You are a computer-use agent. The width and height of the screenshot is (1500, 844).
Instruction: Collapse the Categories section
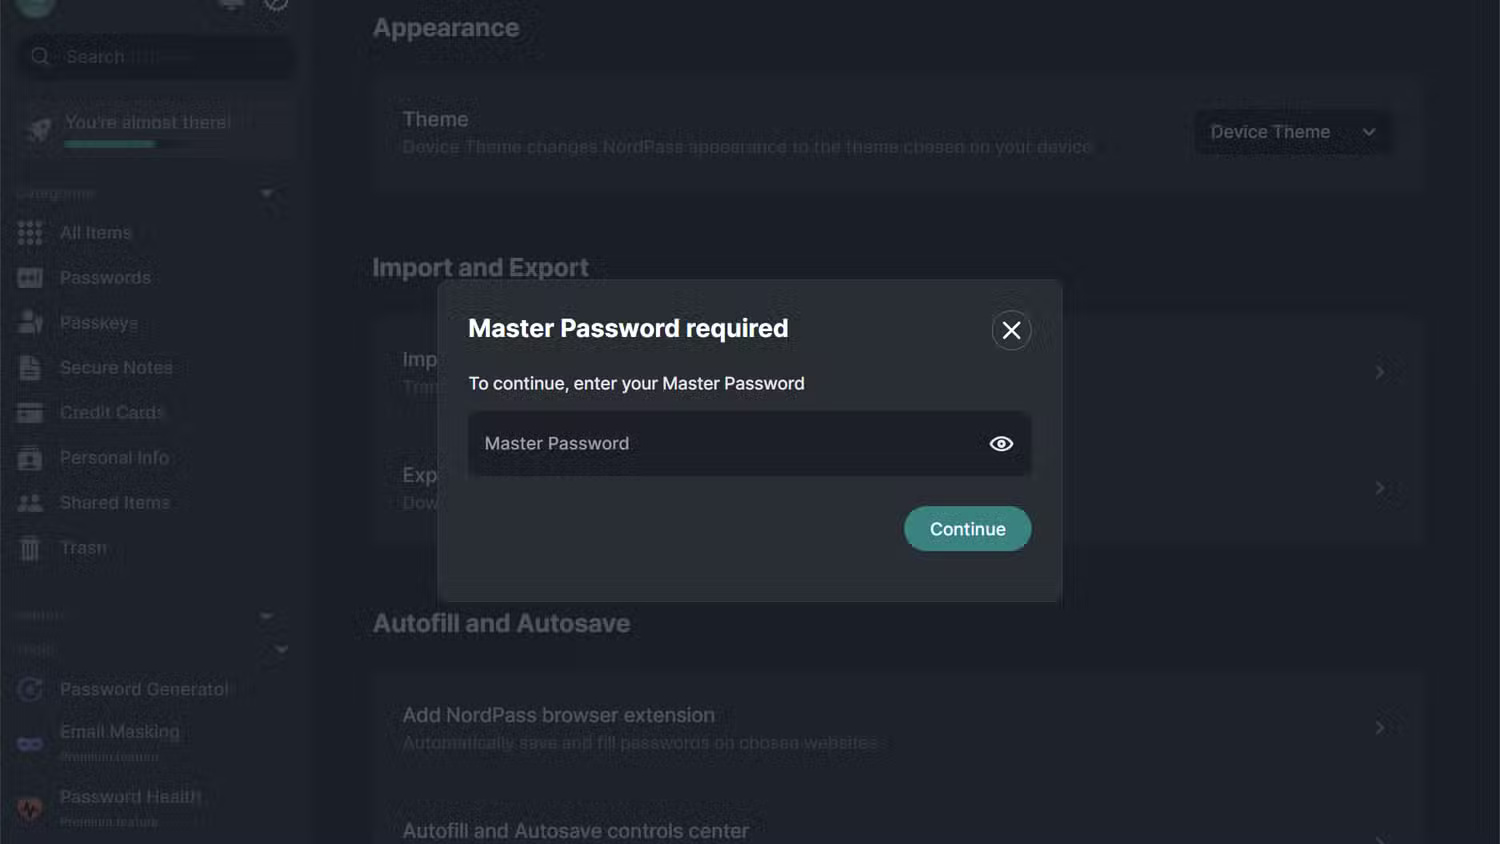pos(266,192)
